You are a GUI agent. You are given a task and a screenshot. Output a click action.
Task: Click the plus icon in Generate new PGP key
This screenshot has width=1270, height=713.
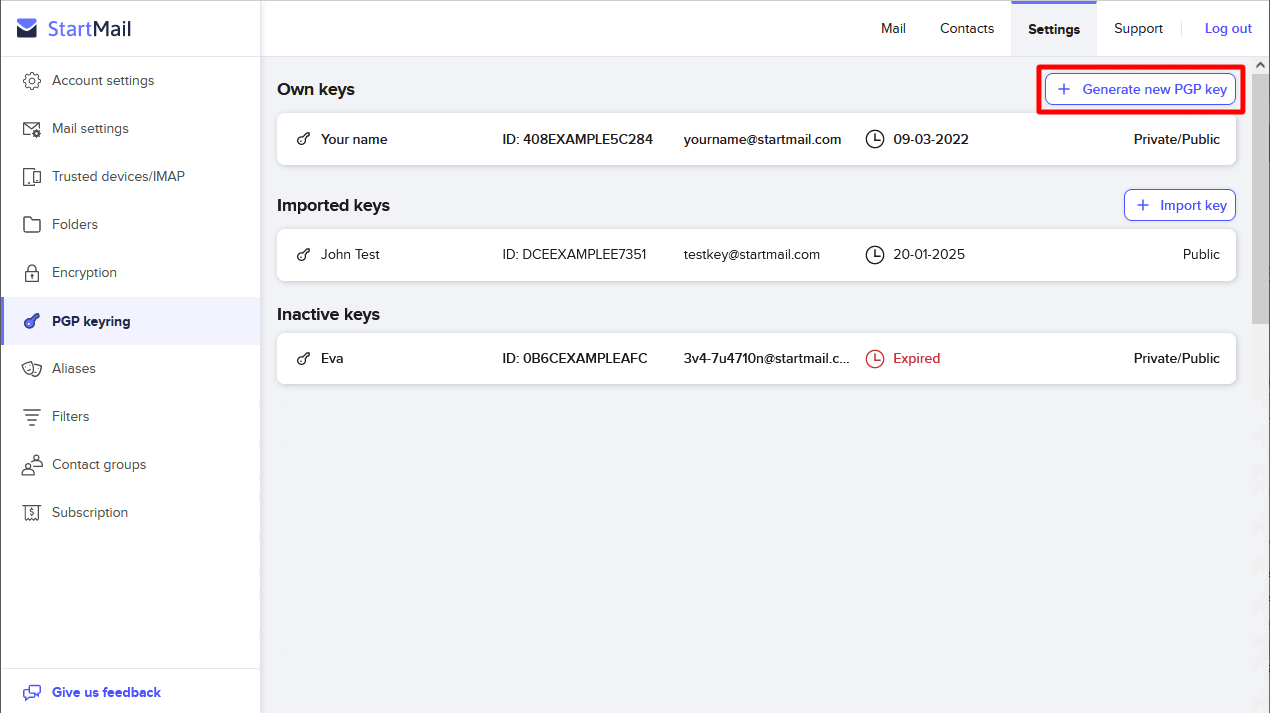tap(1063, 89)
